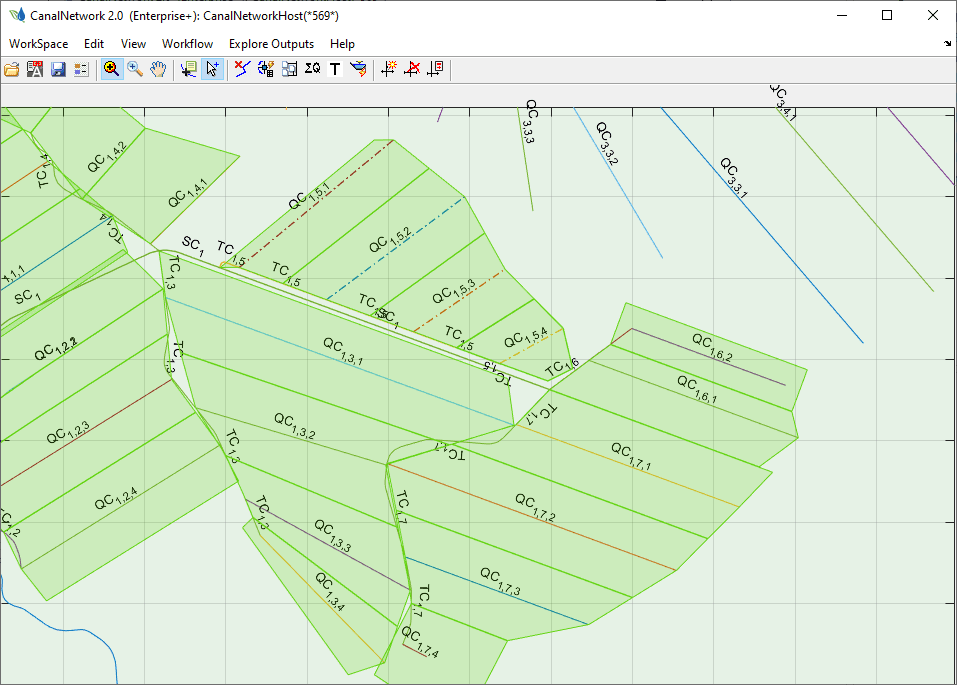The width and height of the screenshot is (957, 685).
Task: Expand the Explore Outputs menu
Action: [271, 44]
